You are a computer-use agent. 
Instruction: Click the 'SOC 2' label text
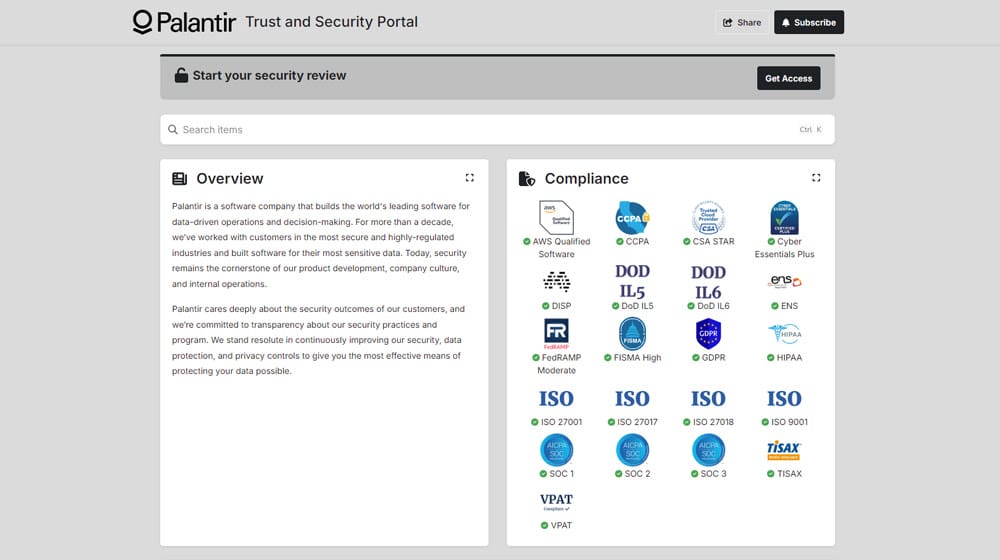click(x=637, y=473)
